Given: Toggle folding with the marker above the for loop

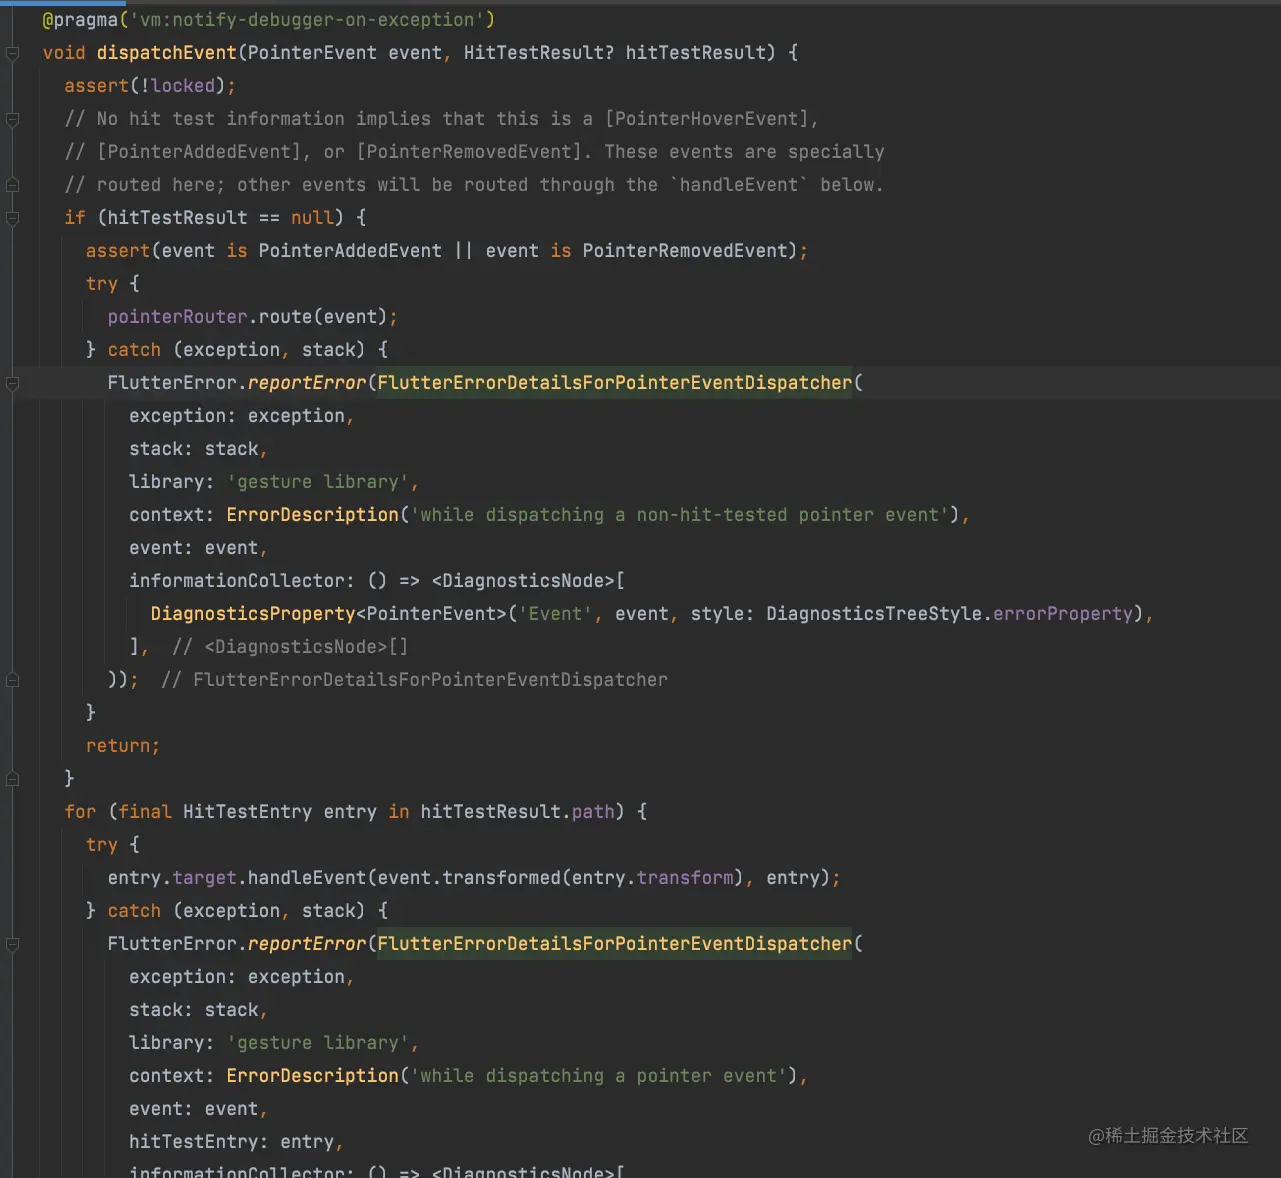Looking at the screenshot, I should pos(13,777).
